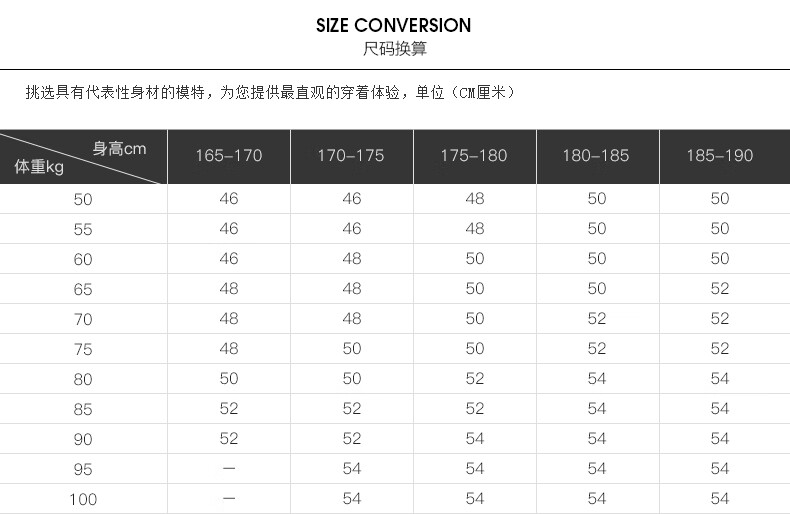Click the 体重kg label in header
Image resolution: width=790 pixels, height=514 pixels.
point(39,166)
